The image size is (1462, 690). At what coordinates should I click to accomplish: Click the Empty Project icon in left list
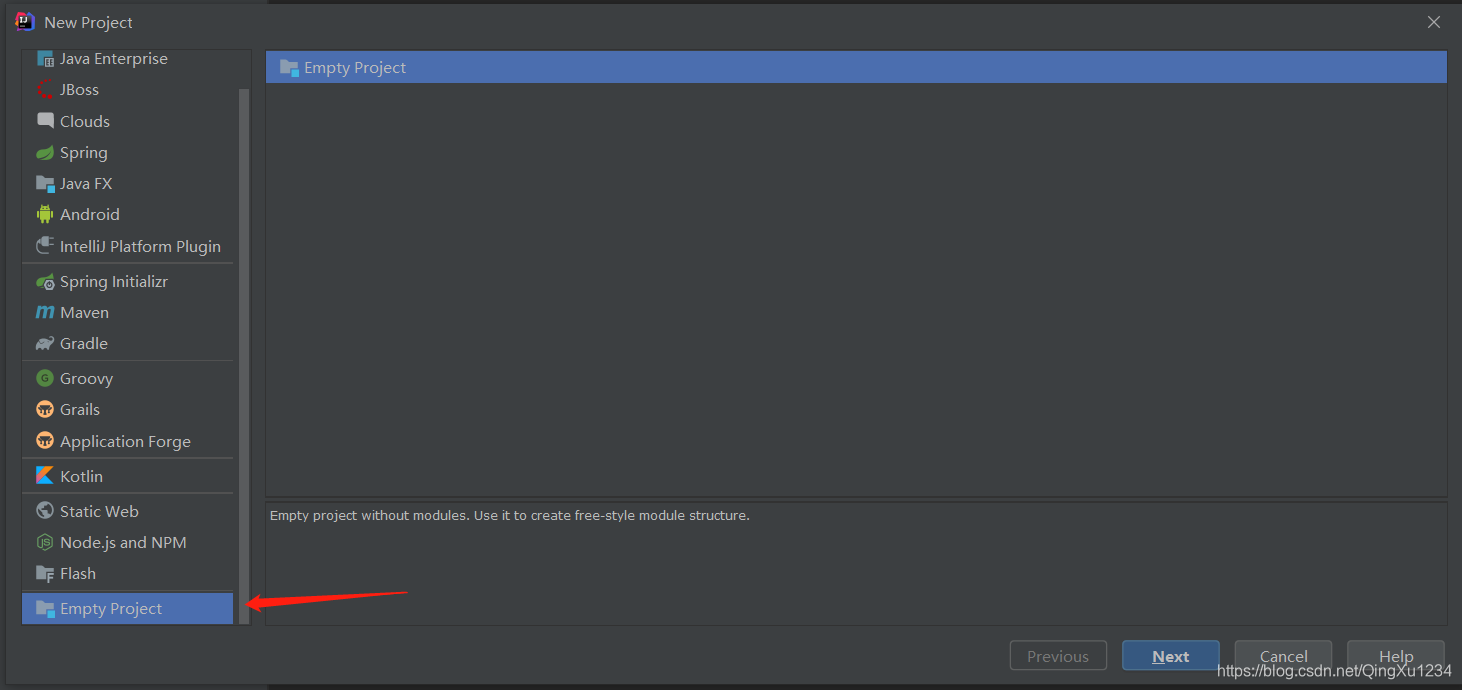pos(45,609)
